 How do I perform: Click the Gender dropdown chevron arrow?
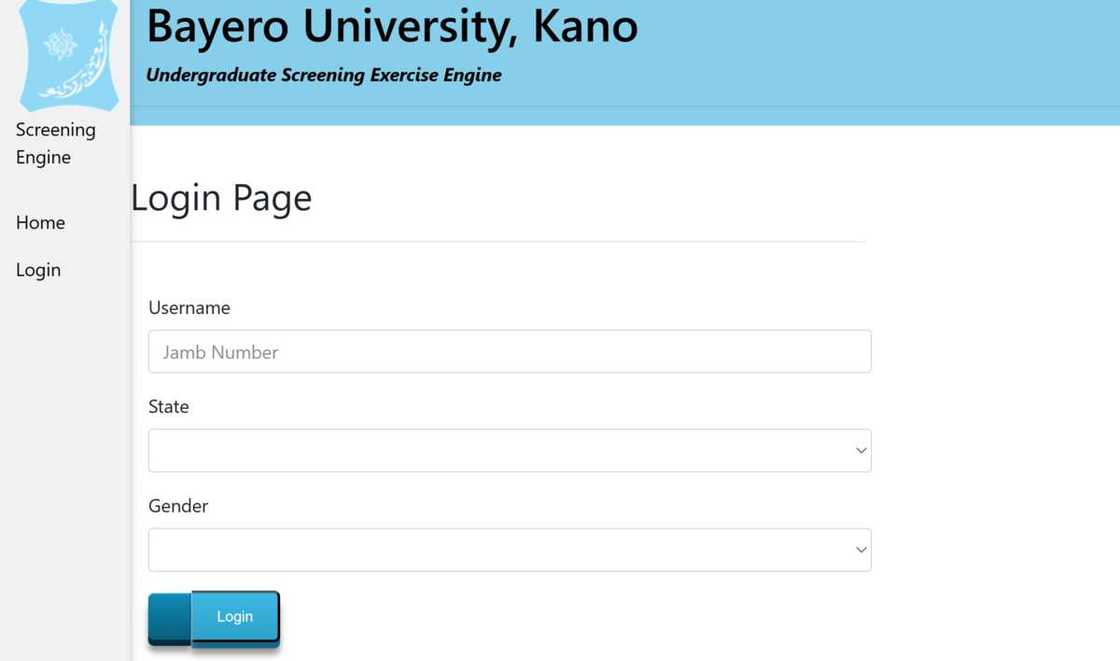coord(860,550)
